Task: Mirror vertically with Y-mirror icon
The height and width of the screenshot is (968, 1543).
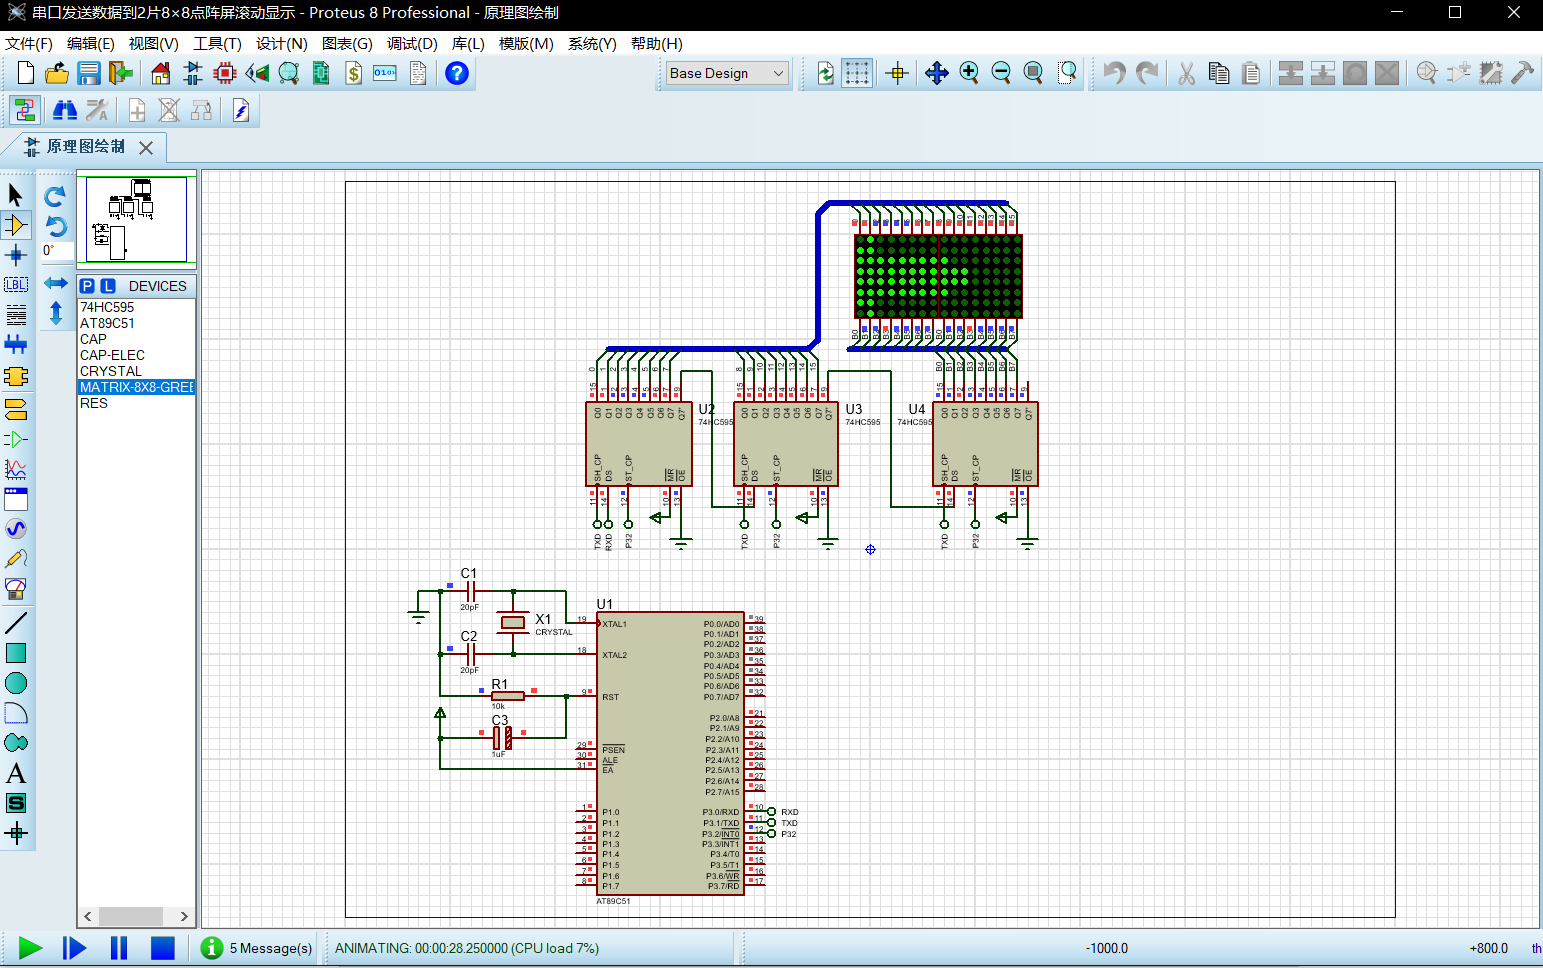Action: coord(56,313)
